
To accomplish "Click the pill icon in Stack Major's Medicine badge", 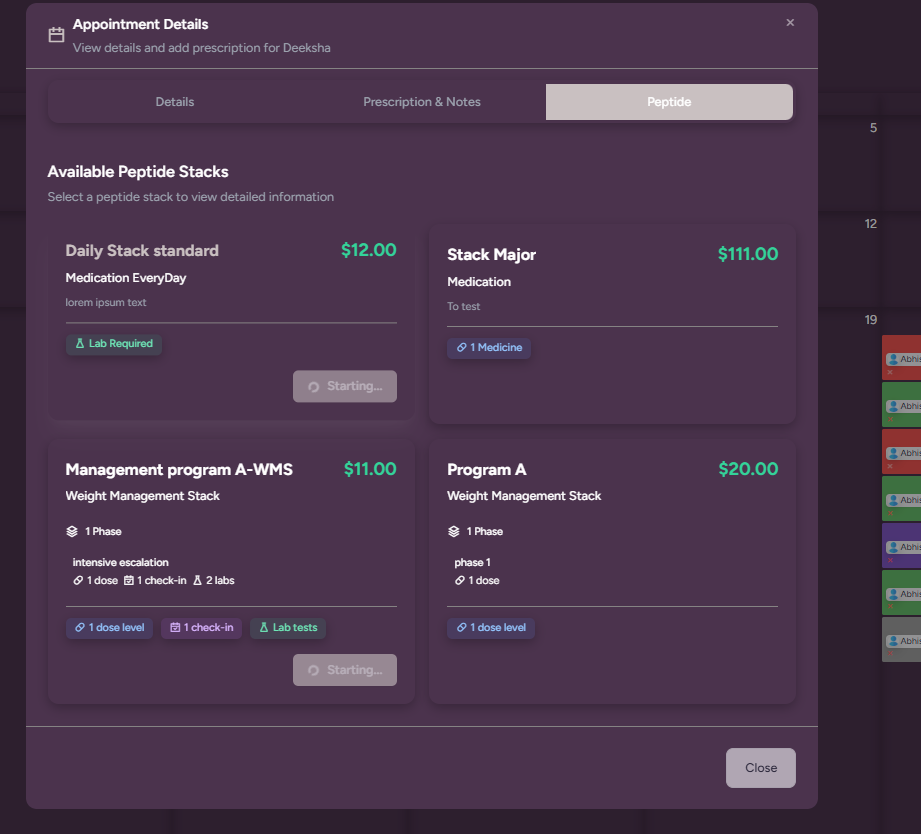I will (461, 348).
